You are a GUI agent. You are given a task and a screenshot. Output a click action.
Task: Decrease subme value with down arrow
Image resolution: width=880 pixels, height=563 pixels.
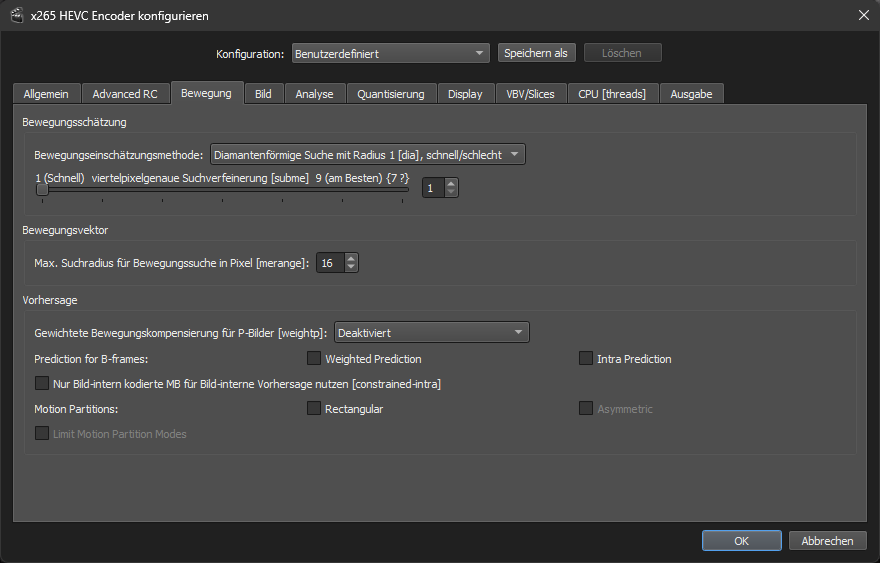[451, 192]
